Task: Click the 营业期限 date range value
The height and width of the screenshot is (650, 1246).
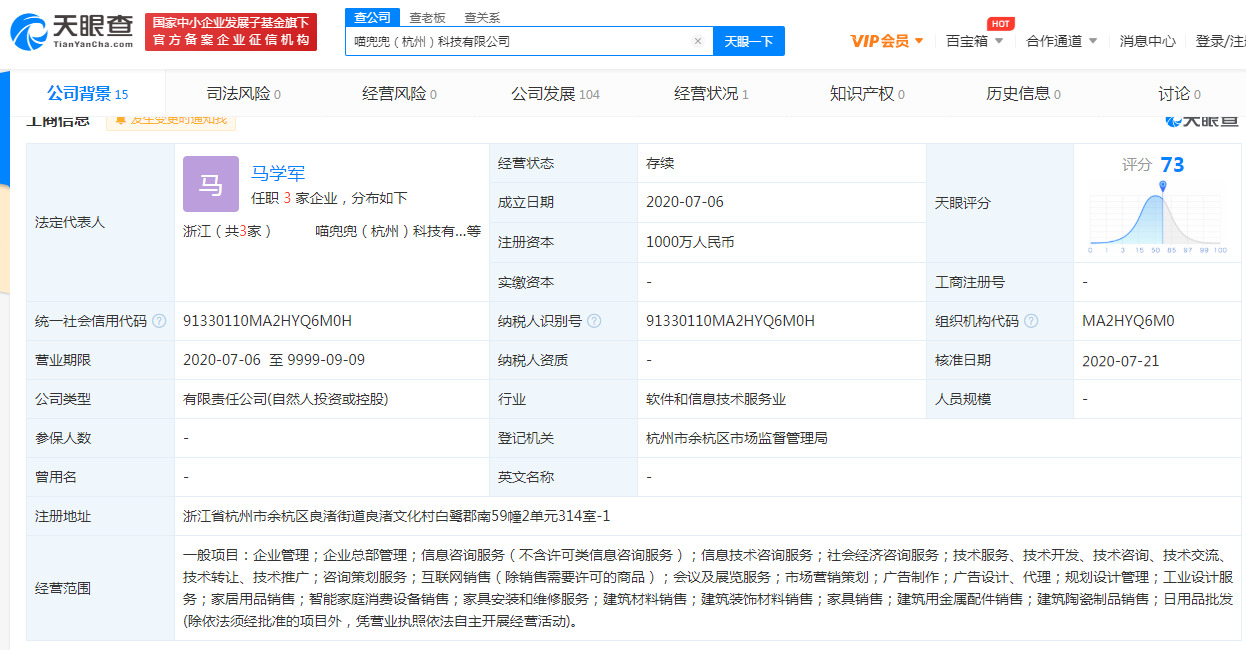Action: coord(274,360)
